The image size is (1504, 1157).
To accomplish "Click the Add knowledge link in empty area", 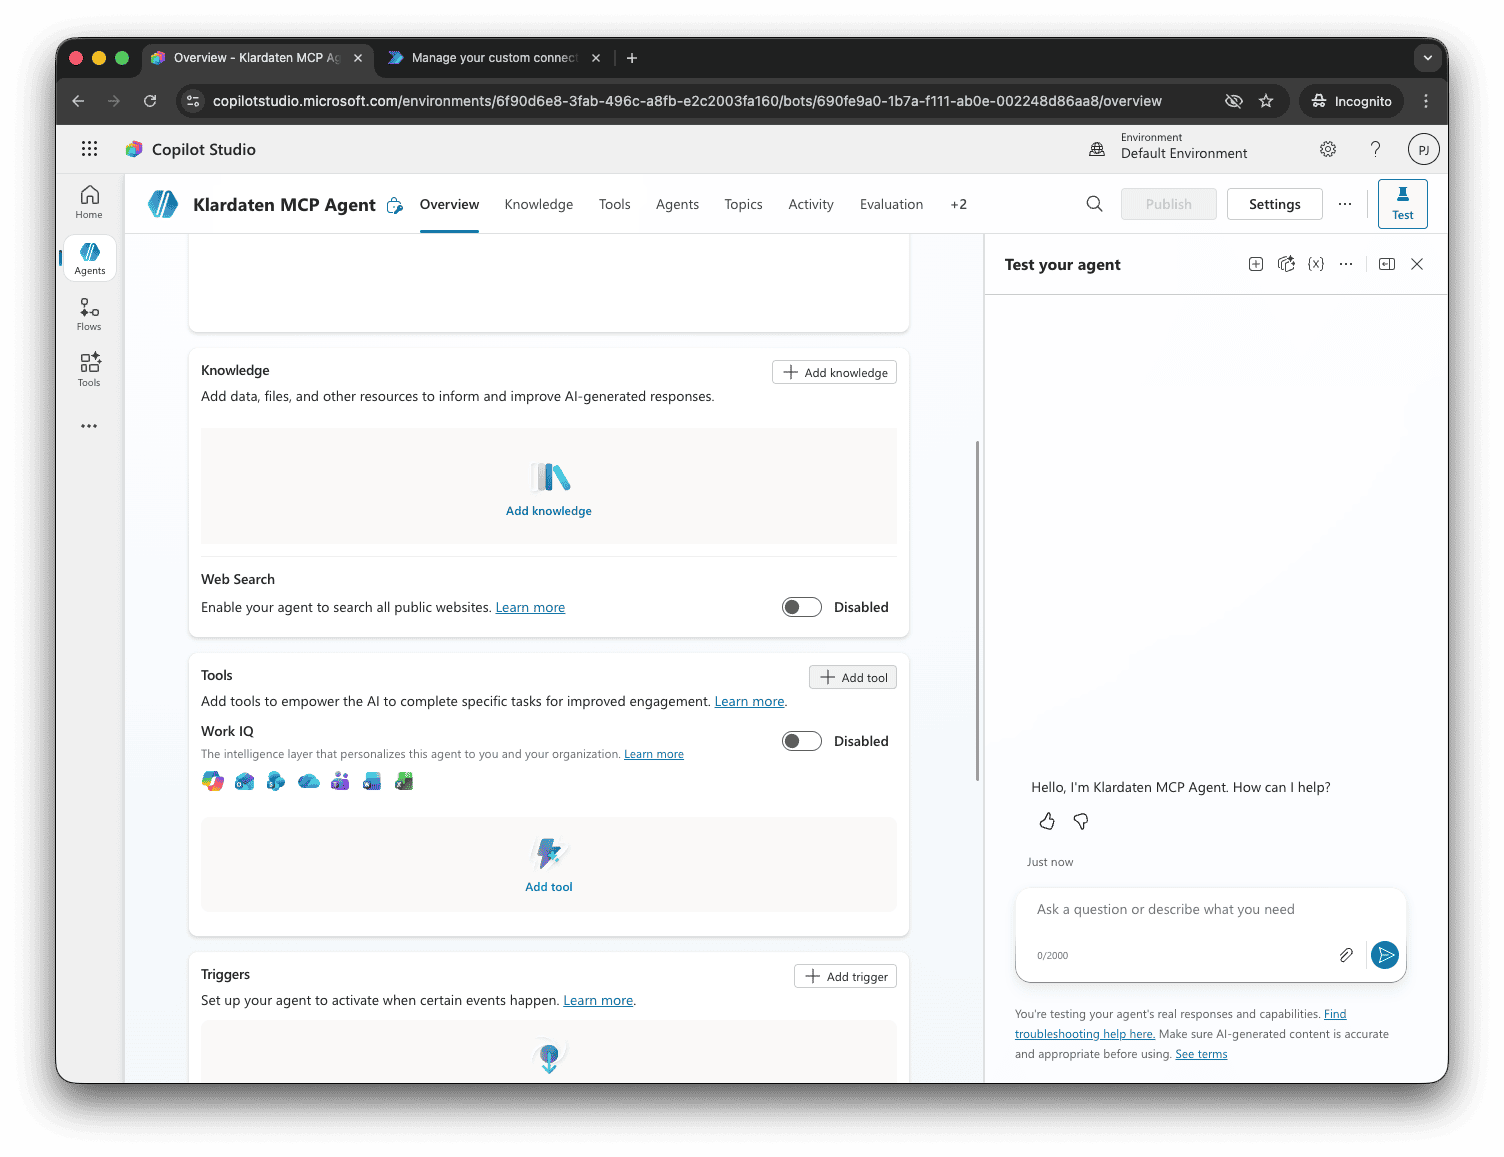I will [549, 511].
